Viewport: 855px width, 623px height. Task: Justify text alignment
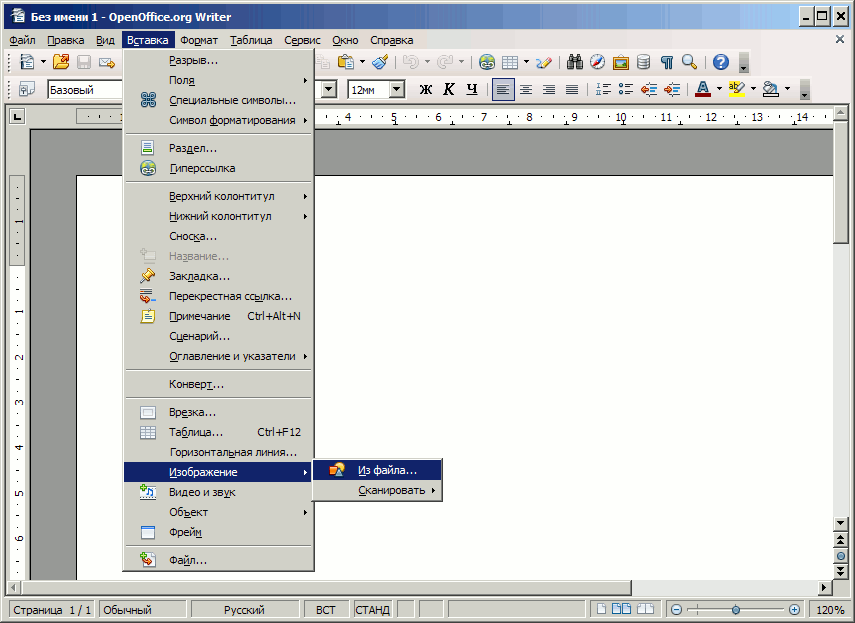click(x=571, y=89)
